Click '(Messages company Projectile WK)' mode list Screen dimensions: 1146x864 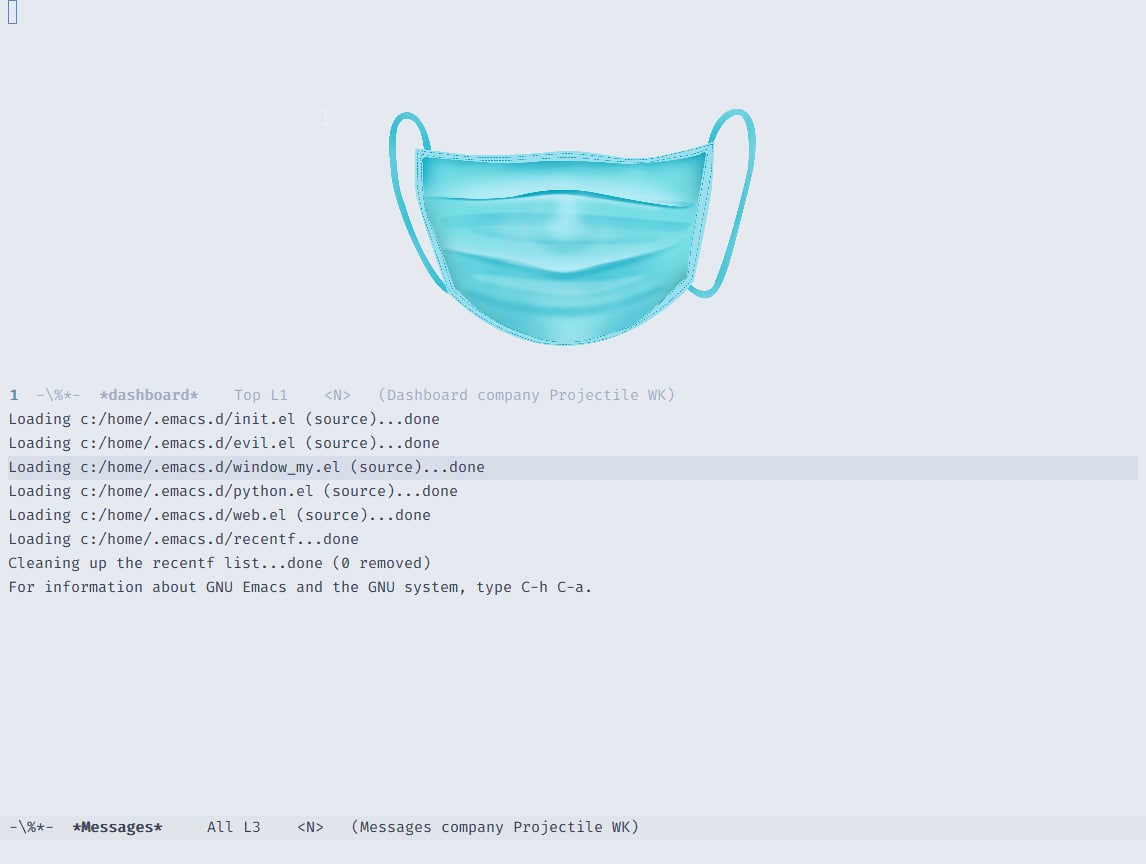pyautogui.click(x=495, y=827)
